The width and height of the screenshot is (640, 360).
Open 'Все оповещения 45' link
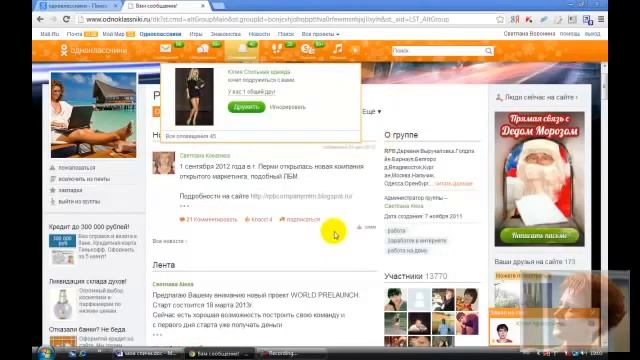191,136
